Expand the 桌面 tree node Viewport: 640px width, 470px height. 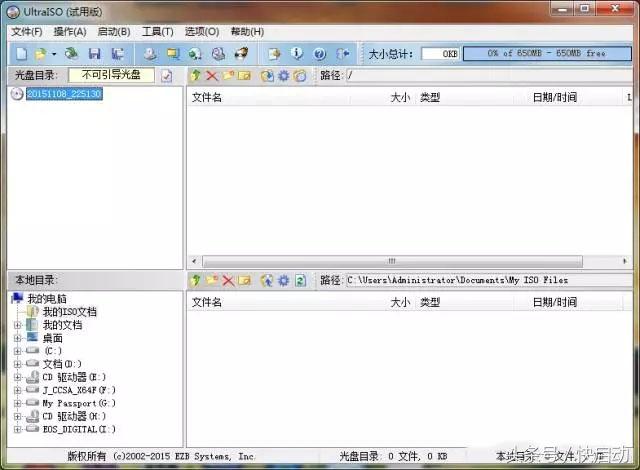coord(17,338)
